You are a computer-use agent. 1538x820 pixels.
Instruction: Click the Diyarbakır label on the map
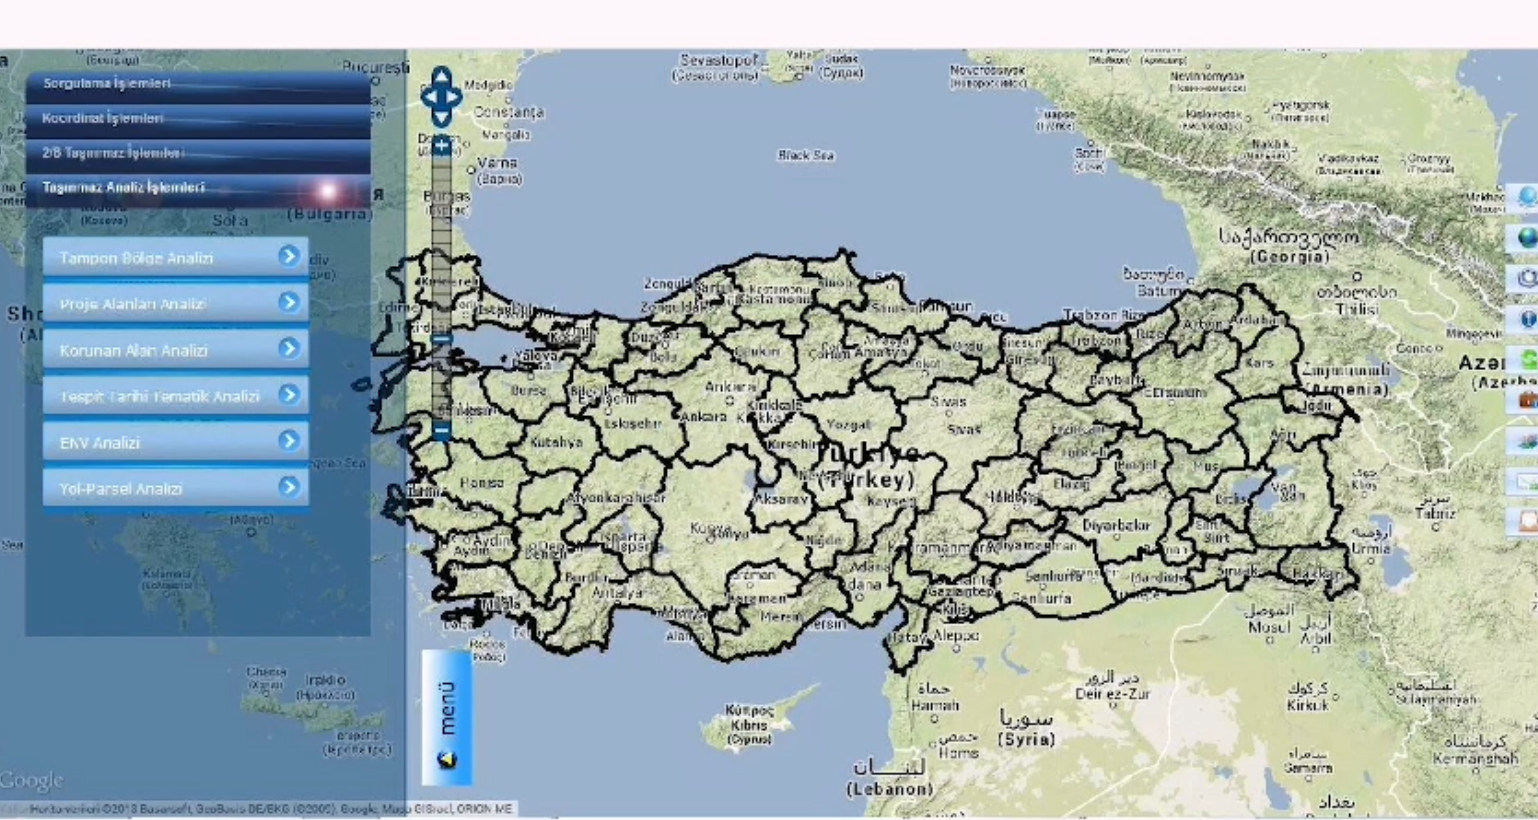[x=1116, y=525]
